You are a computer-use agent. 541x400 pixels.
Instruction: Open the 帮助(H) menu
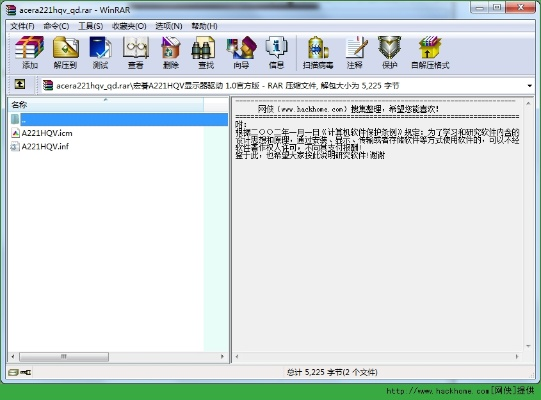click(x=205, y=26)
